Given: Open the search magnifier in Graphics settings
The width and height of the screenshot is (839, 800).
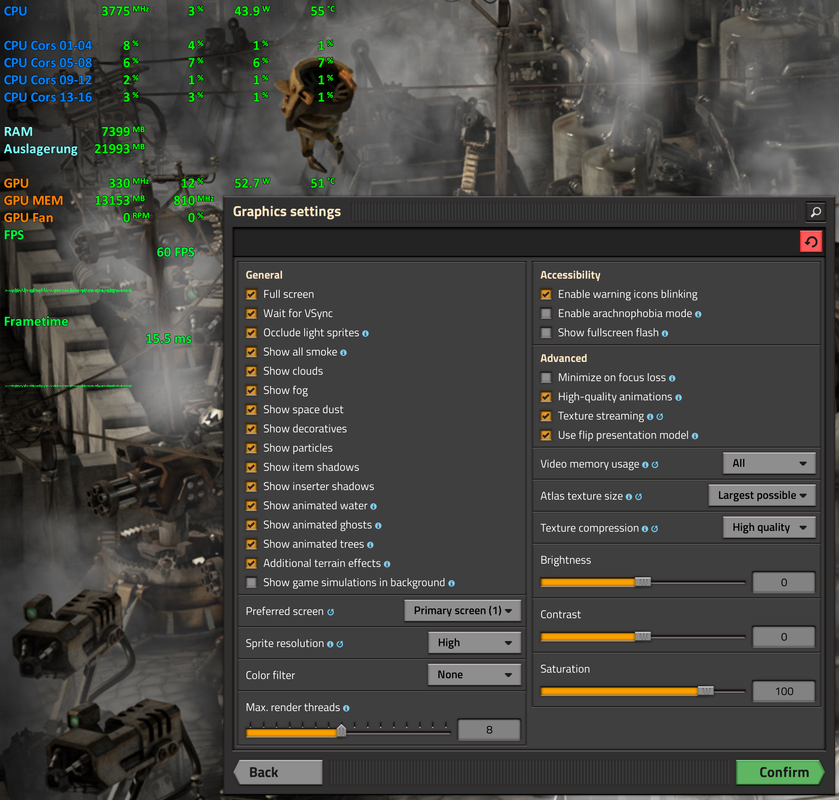Looking at the screenshot, I should 815,212.
